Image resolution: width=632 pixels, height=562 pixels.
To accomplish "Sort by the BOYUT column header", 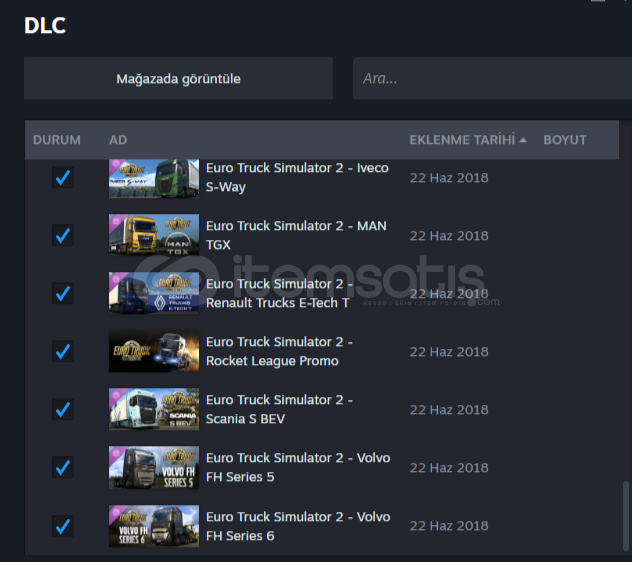I will [565, 140].
